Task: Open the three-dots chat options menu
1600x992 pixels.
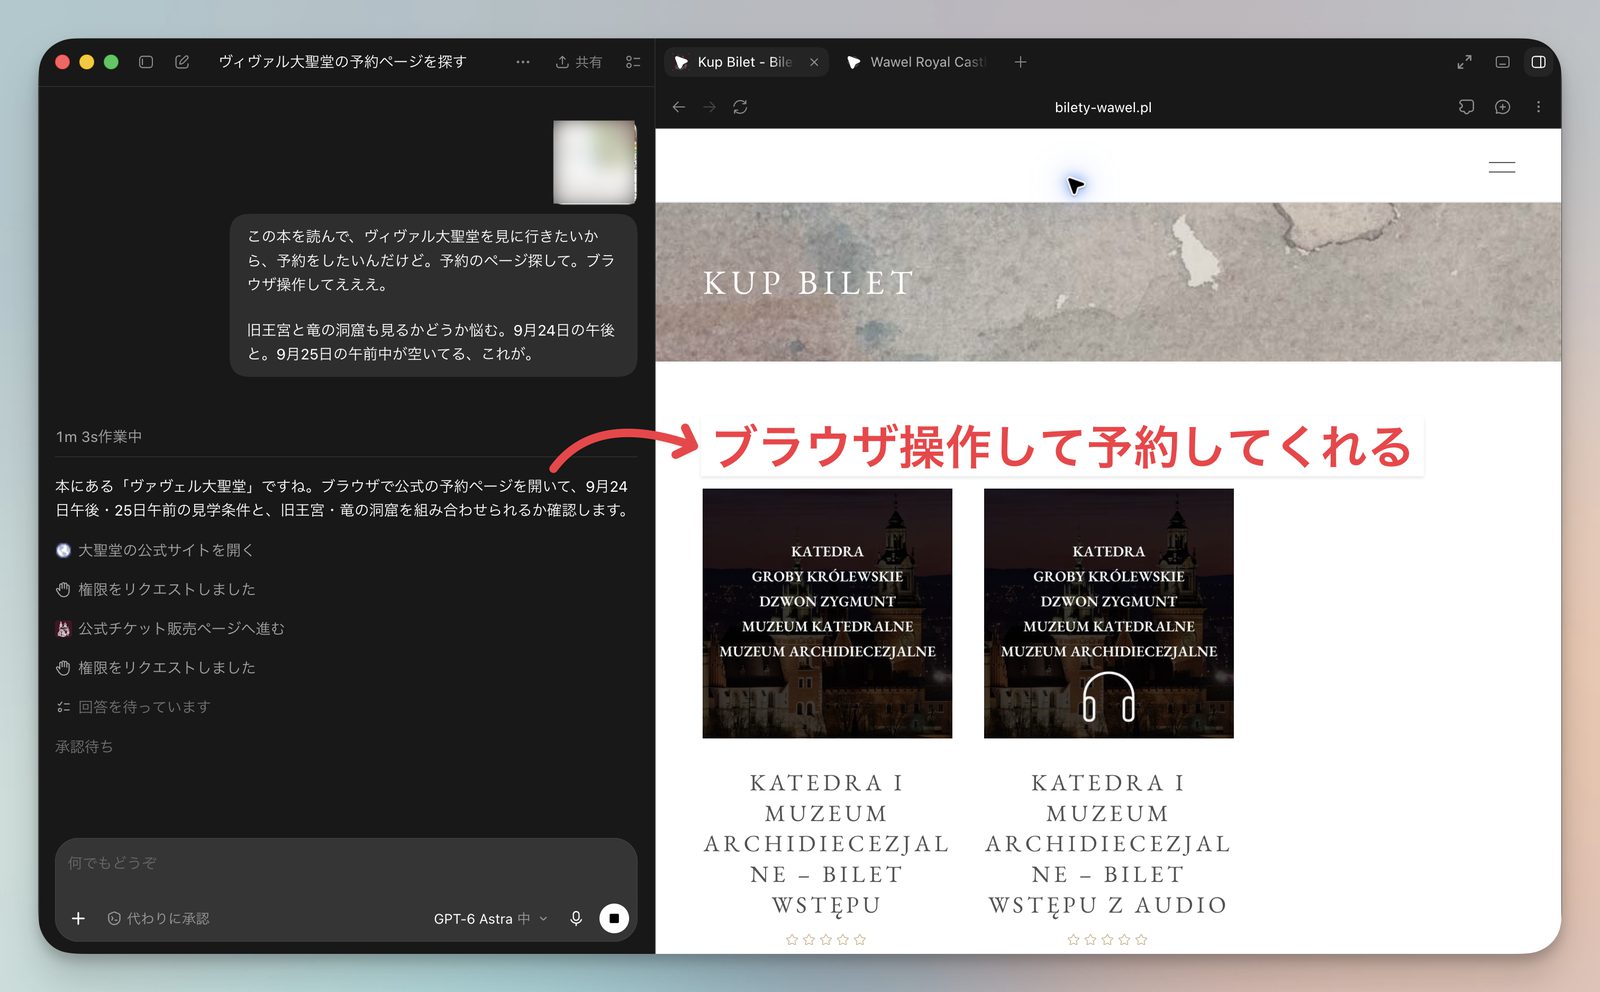Action: pos(523,62)
